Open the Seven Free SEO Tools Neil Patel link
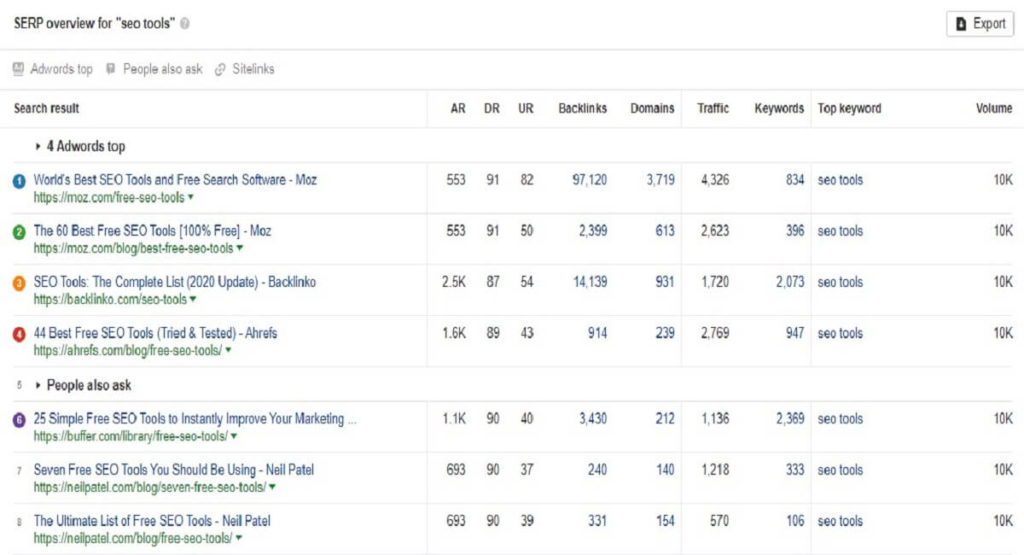1024x555 pixels. [174, 469]
